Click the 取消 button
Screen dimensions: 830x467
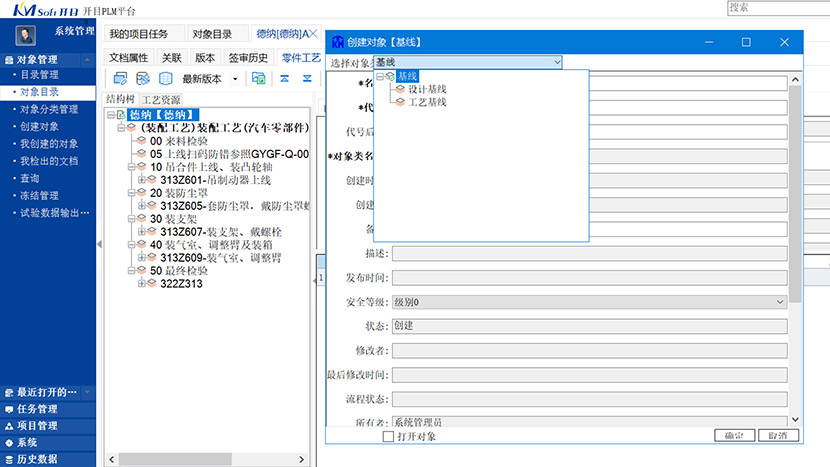pyautogui.click(x=778, y=436)
